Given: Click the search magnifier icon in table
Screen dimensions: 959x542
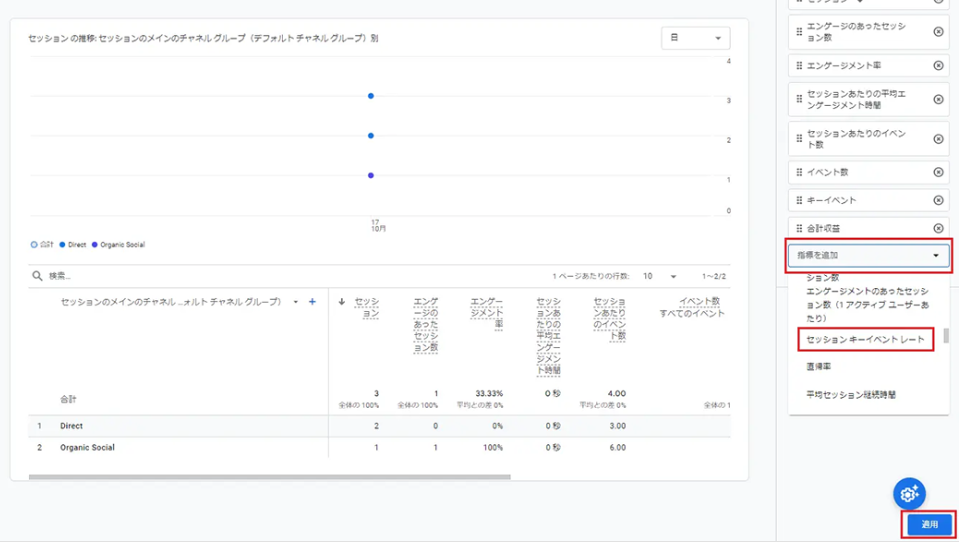Looking at the screenshot, I should pos(37,276).
